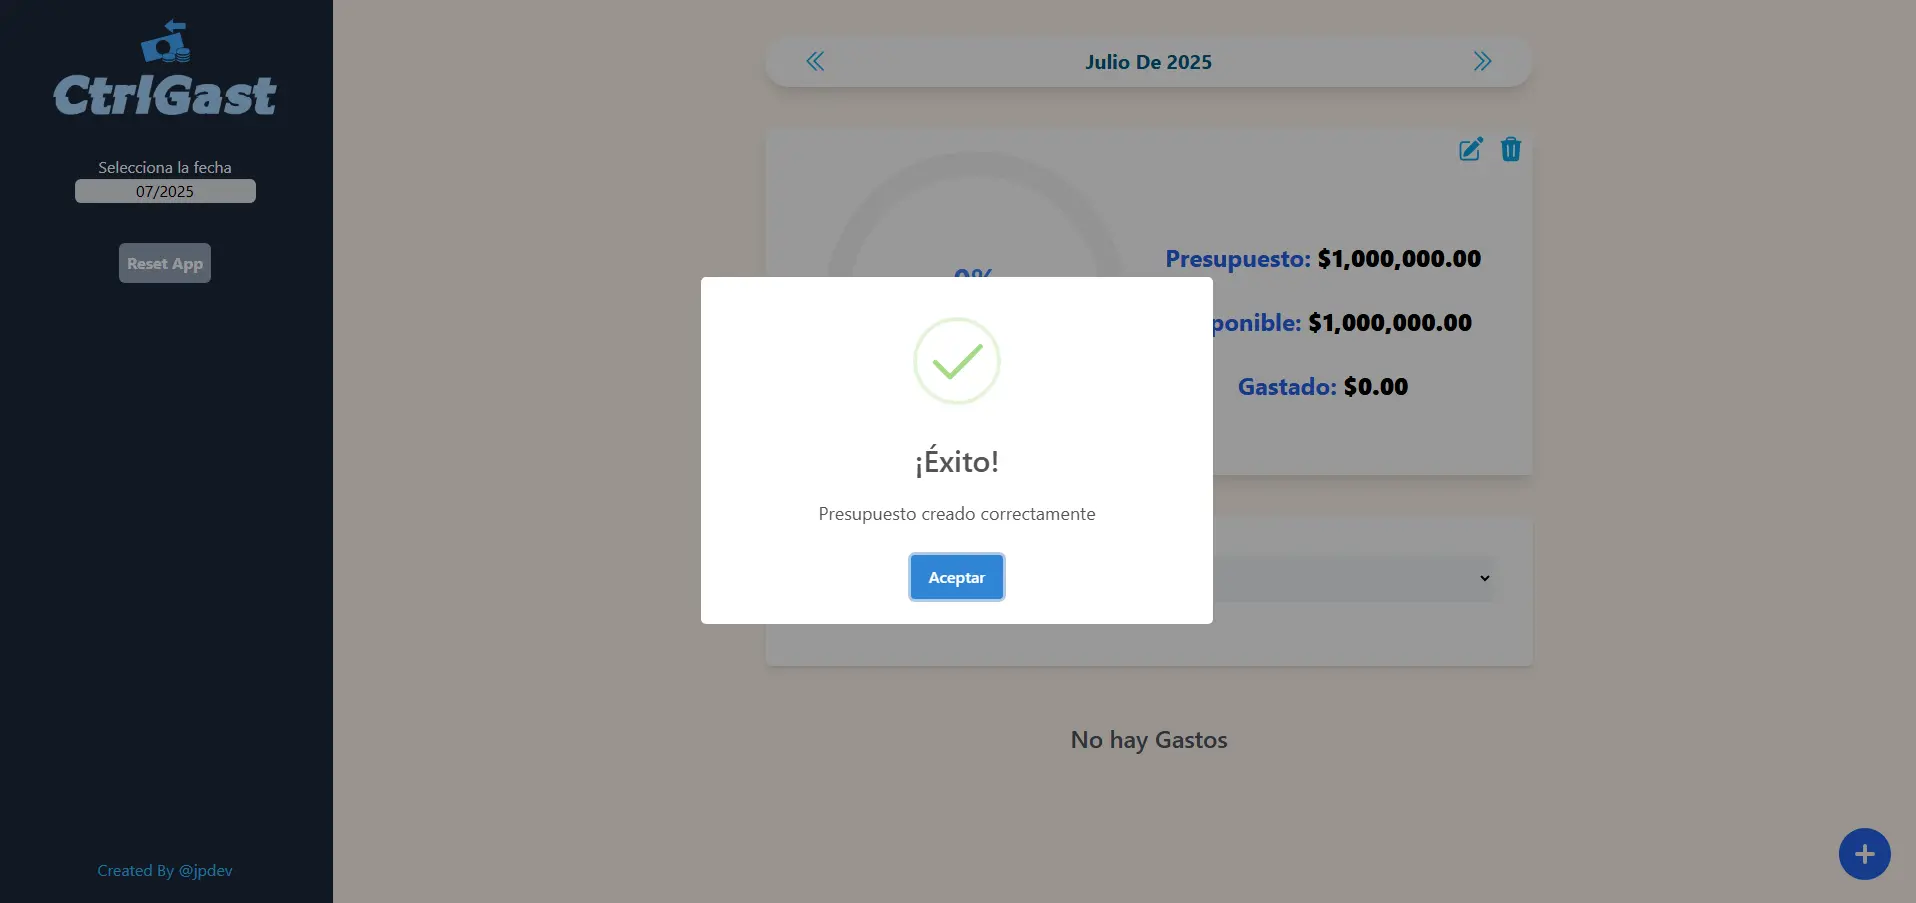Click the edit budget pencil icon

(1470, 150)
